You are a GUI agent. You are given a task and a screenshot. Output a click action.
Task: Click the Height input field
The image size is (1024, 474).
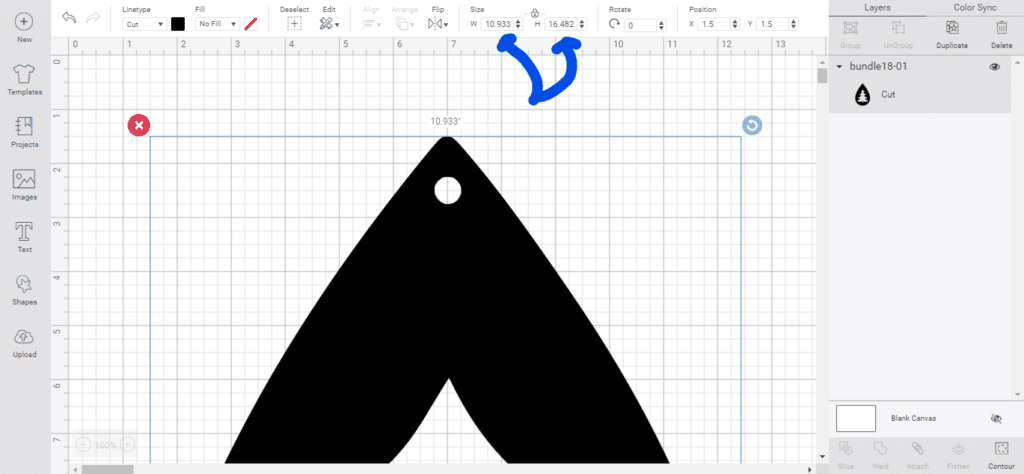click(560, 25)
